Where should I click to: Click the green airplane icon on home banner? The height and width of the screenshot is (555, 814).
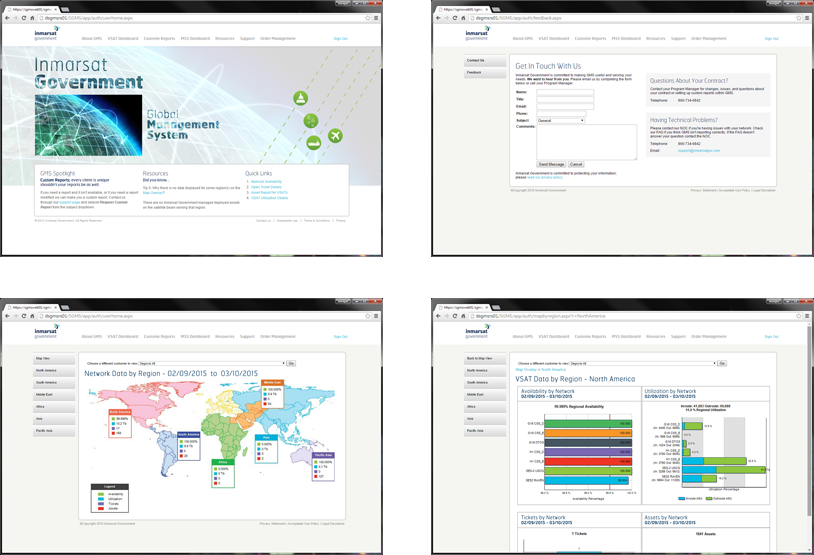(x=335, y=136)
